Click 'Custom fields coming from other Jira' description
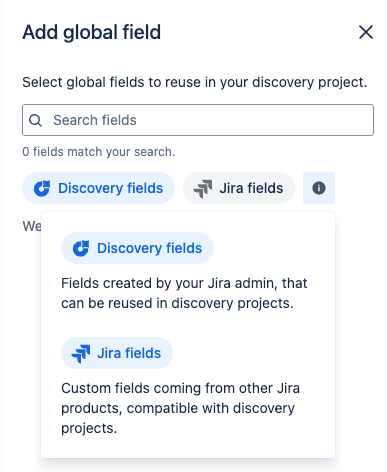The height and width of the screenshot is (472, 387). point(180,408)
